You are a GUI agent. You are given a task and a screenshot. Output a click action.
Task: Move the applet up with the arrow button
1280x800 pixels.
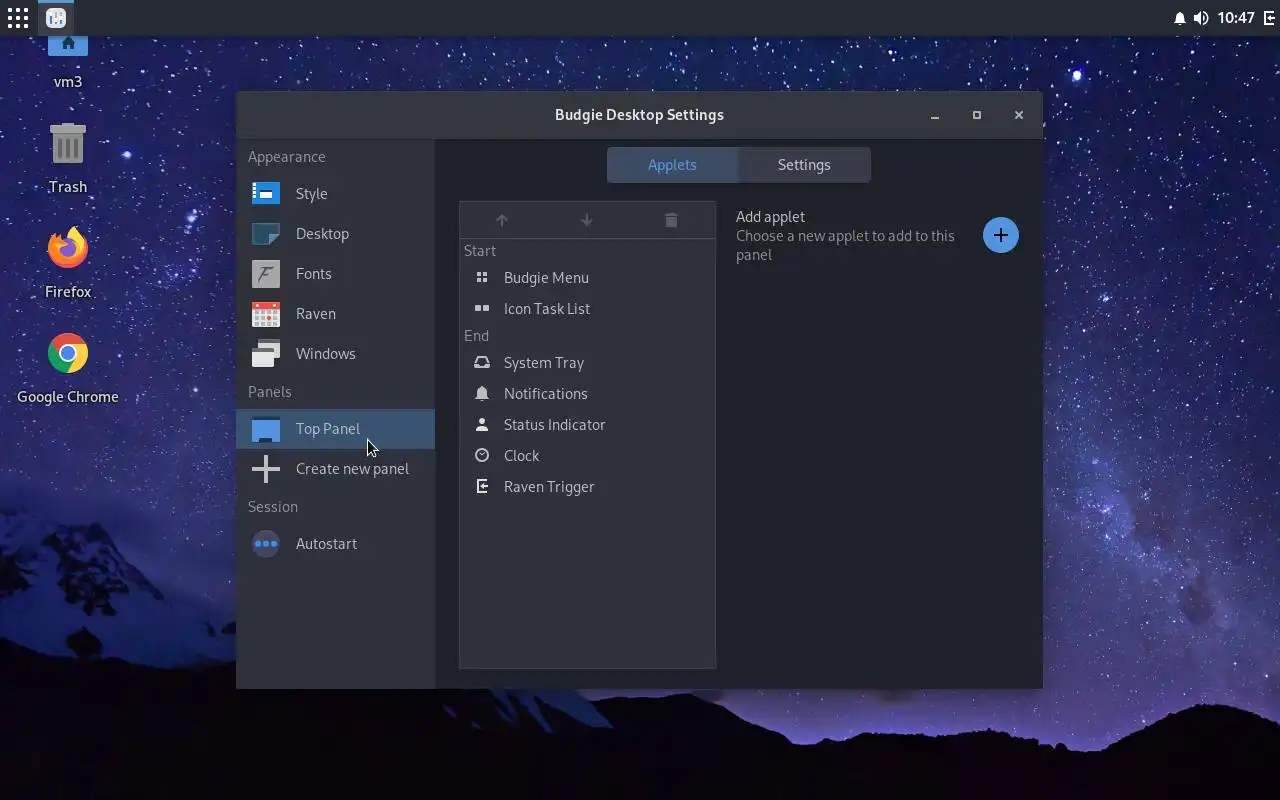coord(502,220)
